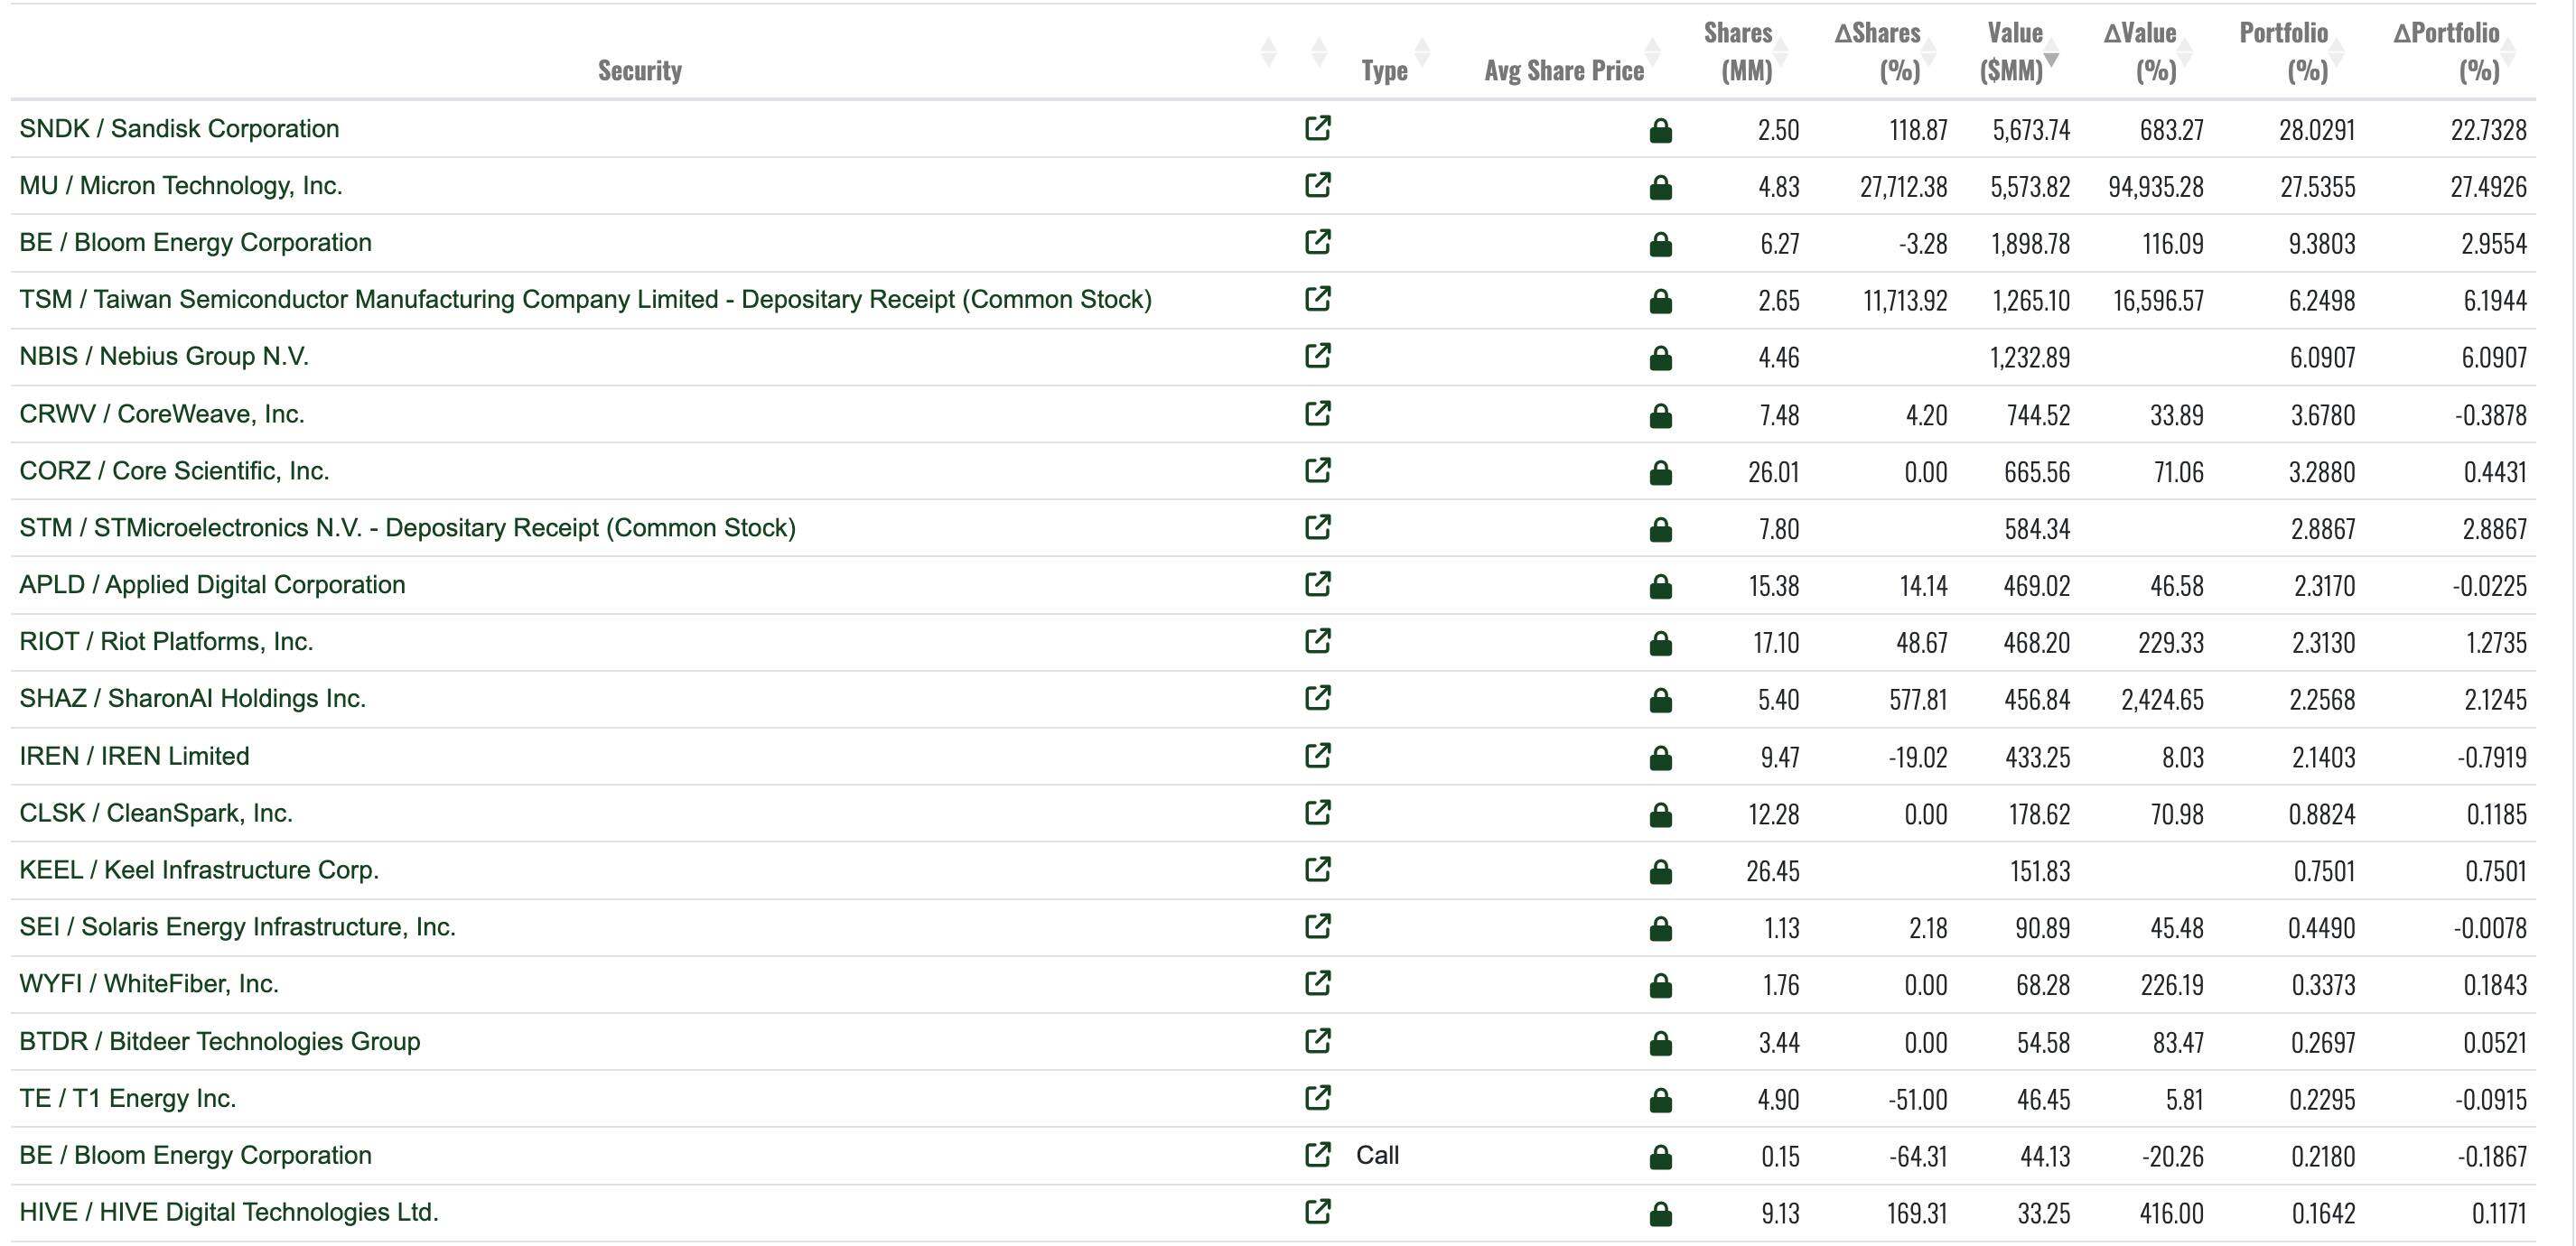The width and height of the screenshot is (2576, 1246).
Task: Open TE / T1 Energy Inc. link
Action: click(x=128, y=1099)
